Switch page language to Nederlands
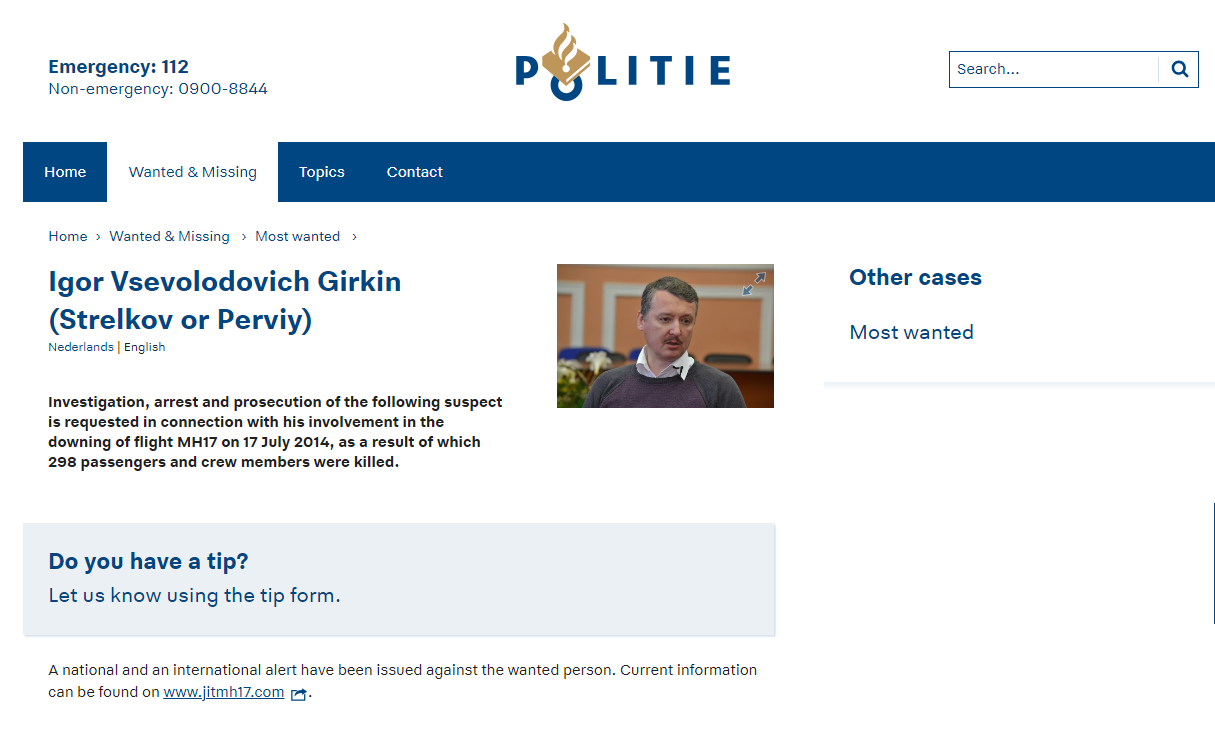Image resolution: width=1215 pixels, height=733 pixels. click(x=81, y=347)
